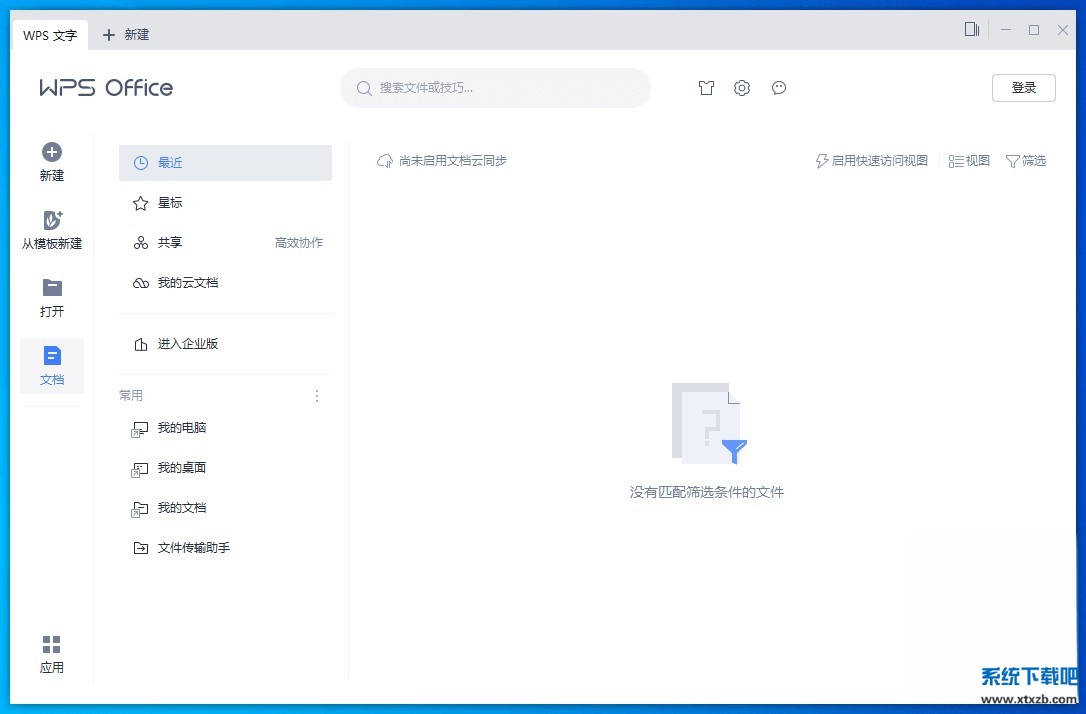Click the feedback chat bubble icon
Viewport: 1086px width, 714px height.
(779, 88)
